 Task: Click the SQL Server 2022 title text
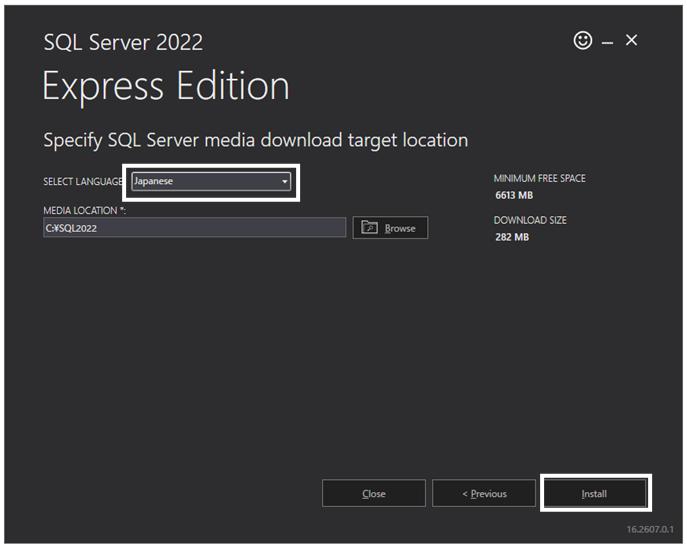[123, 43]
